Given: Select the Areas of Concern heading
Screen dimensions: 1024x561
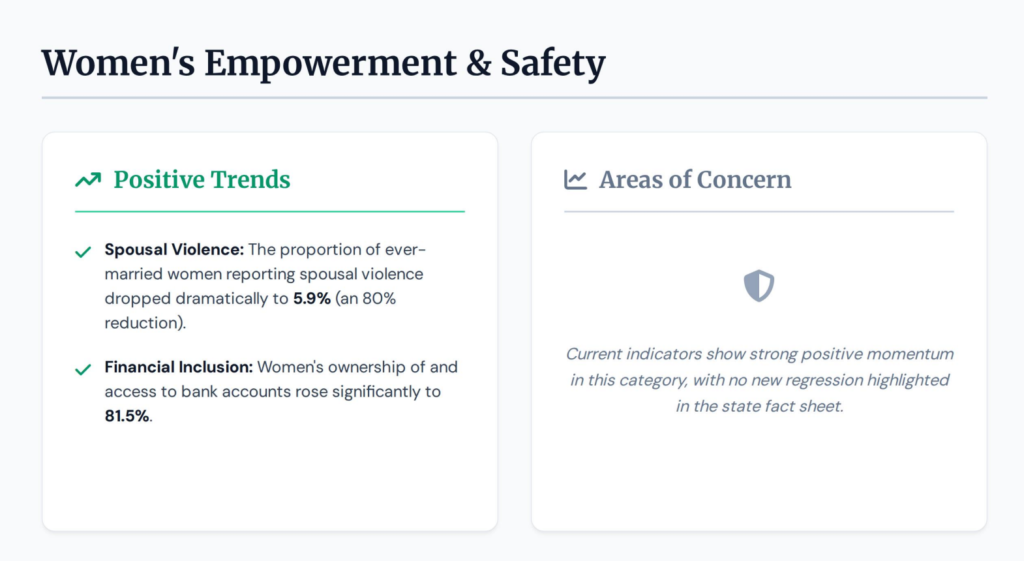Looking at the screenshot, I should pyautogui.click(x=695, y=180).
